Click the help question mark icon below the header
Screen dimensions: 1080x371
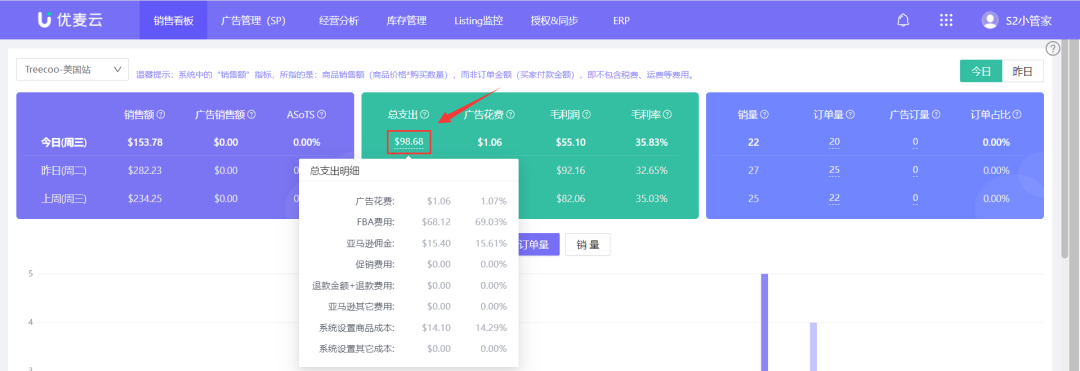click(1052, 48)
